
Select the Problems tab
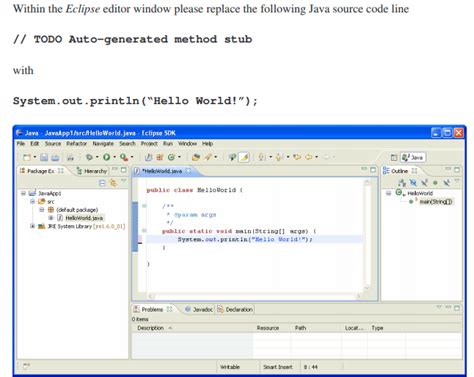click(153, 310)
